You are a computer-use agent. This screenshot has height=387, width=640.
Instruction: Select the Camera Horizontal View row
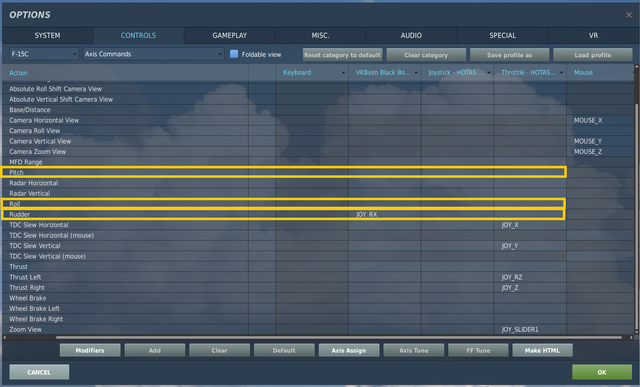[318, 120]
